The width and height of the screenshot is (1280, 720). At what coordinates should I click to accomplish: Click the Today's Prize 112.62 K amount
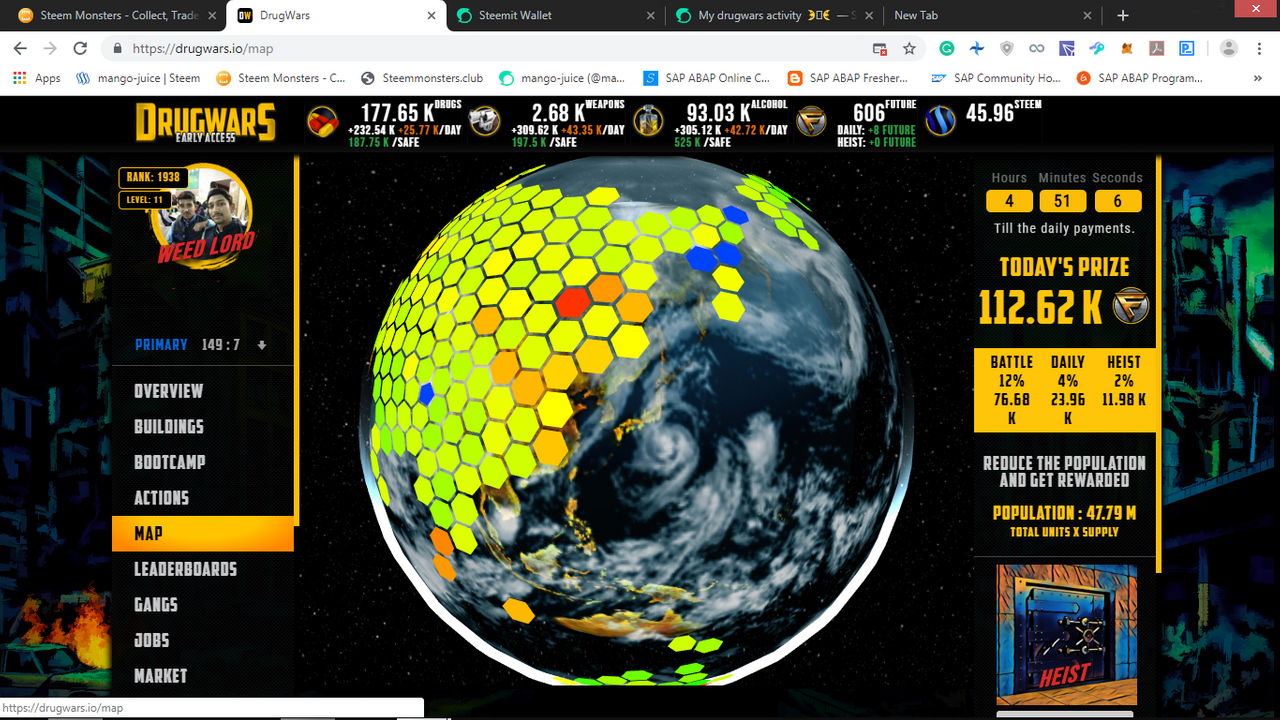[x=1040, y=307]
